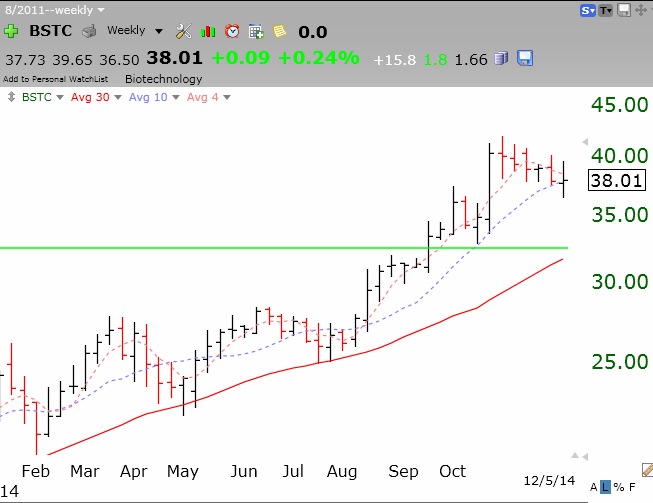
Task: Click the 1.66 value
Action: tap(471, 60)
